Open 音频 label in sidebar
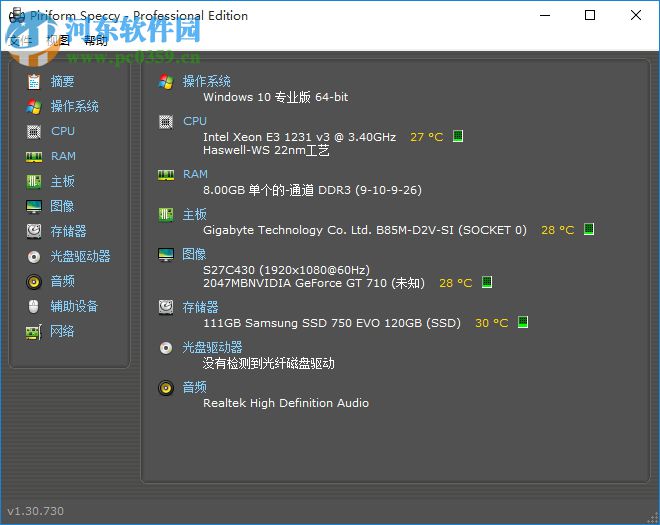The image size is (660, 525). tap(62, 281)
